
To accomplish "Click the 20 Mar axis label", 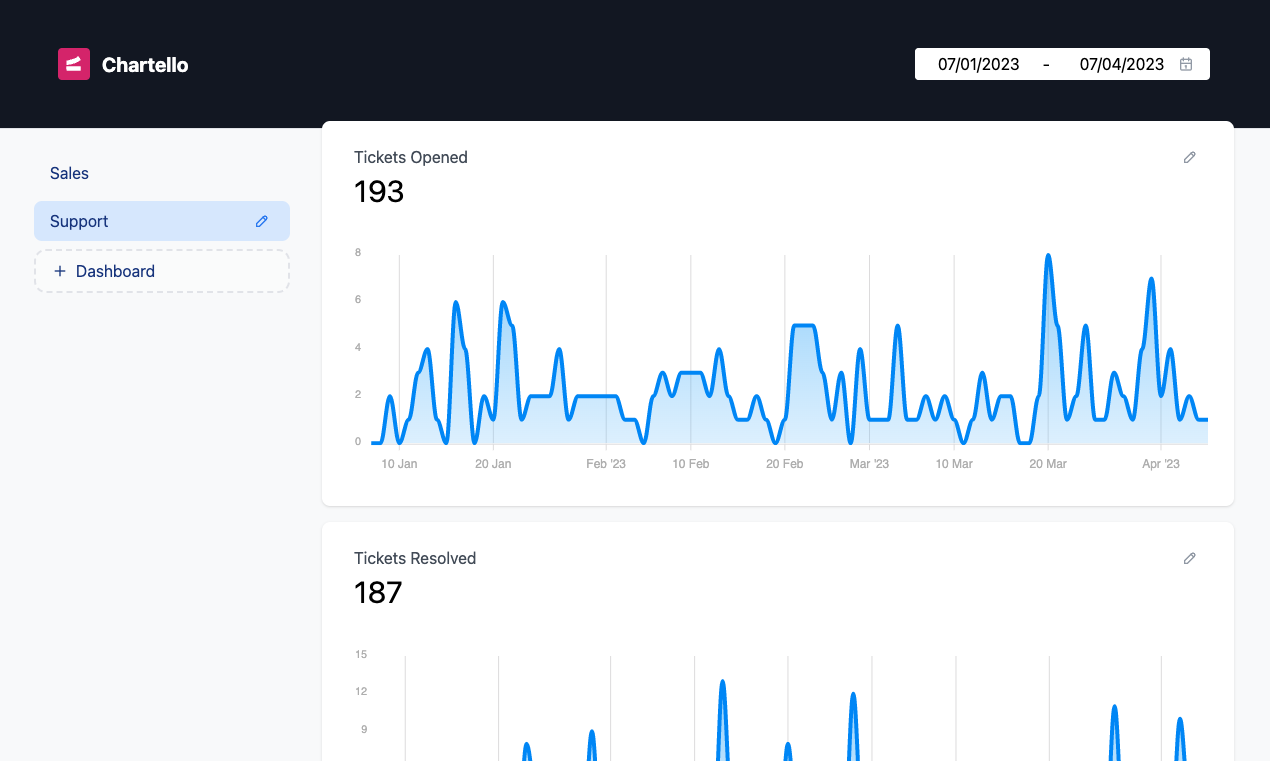I will [x=1048, y=464].
